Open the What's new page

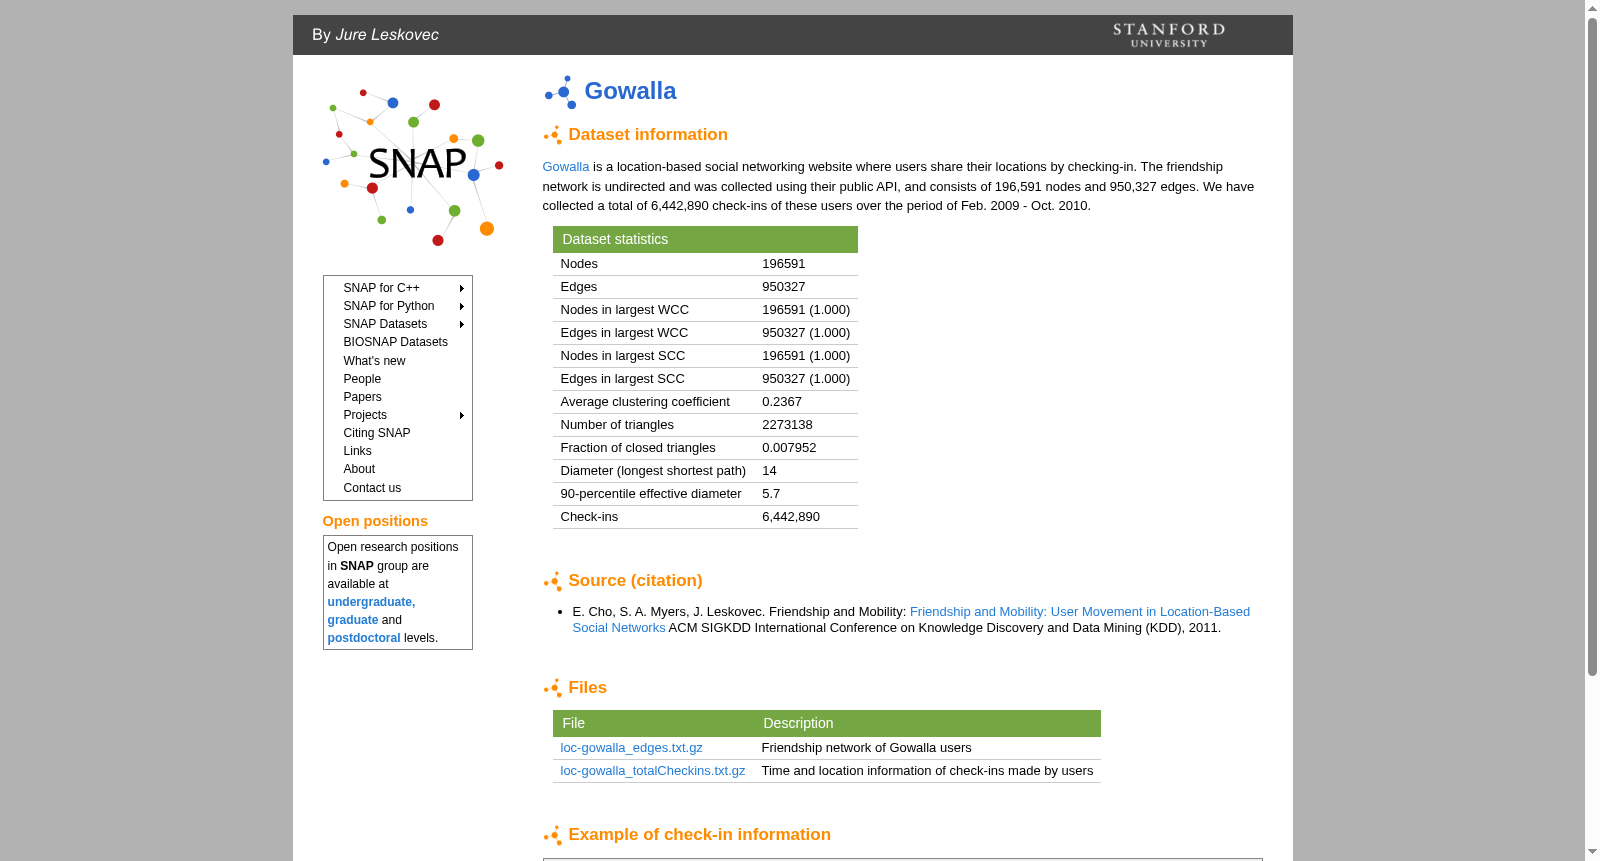(375, 361)
